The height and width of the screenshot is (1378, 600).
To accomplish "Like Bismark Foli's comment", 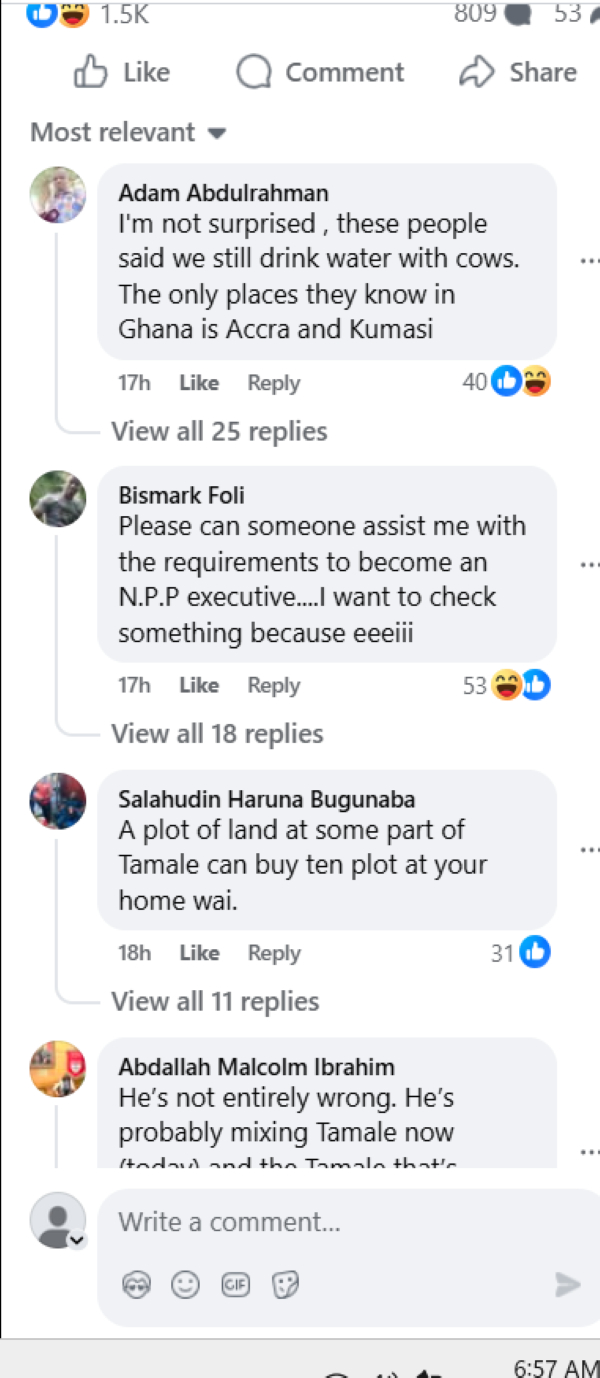I will [199, 686].
